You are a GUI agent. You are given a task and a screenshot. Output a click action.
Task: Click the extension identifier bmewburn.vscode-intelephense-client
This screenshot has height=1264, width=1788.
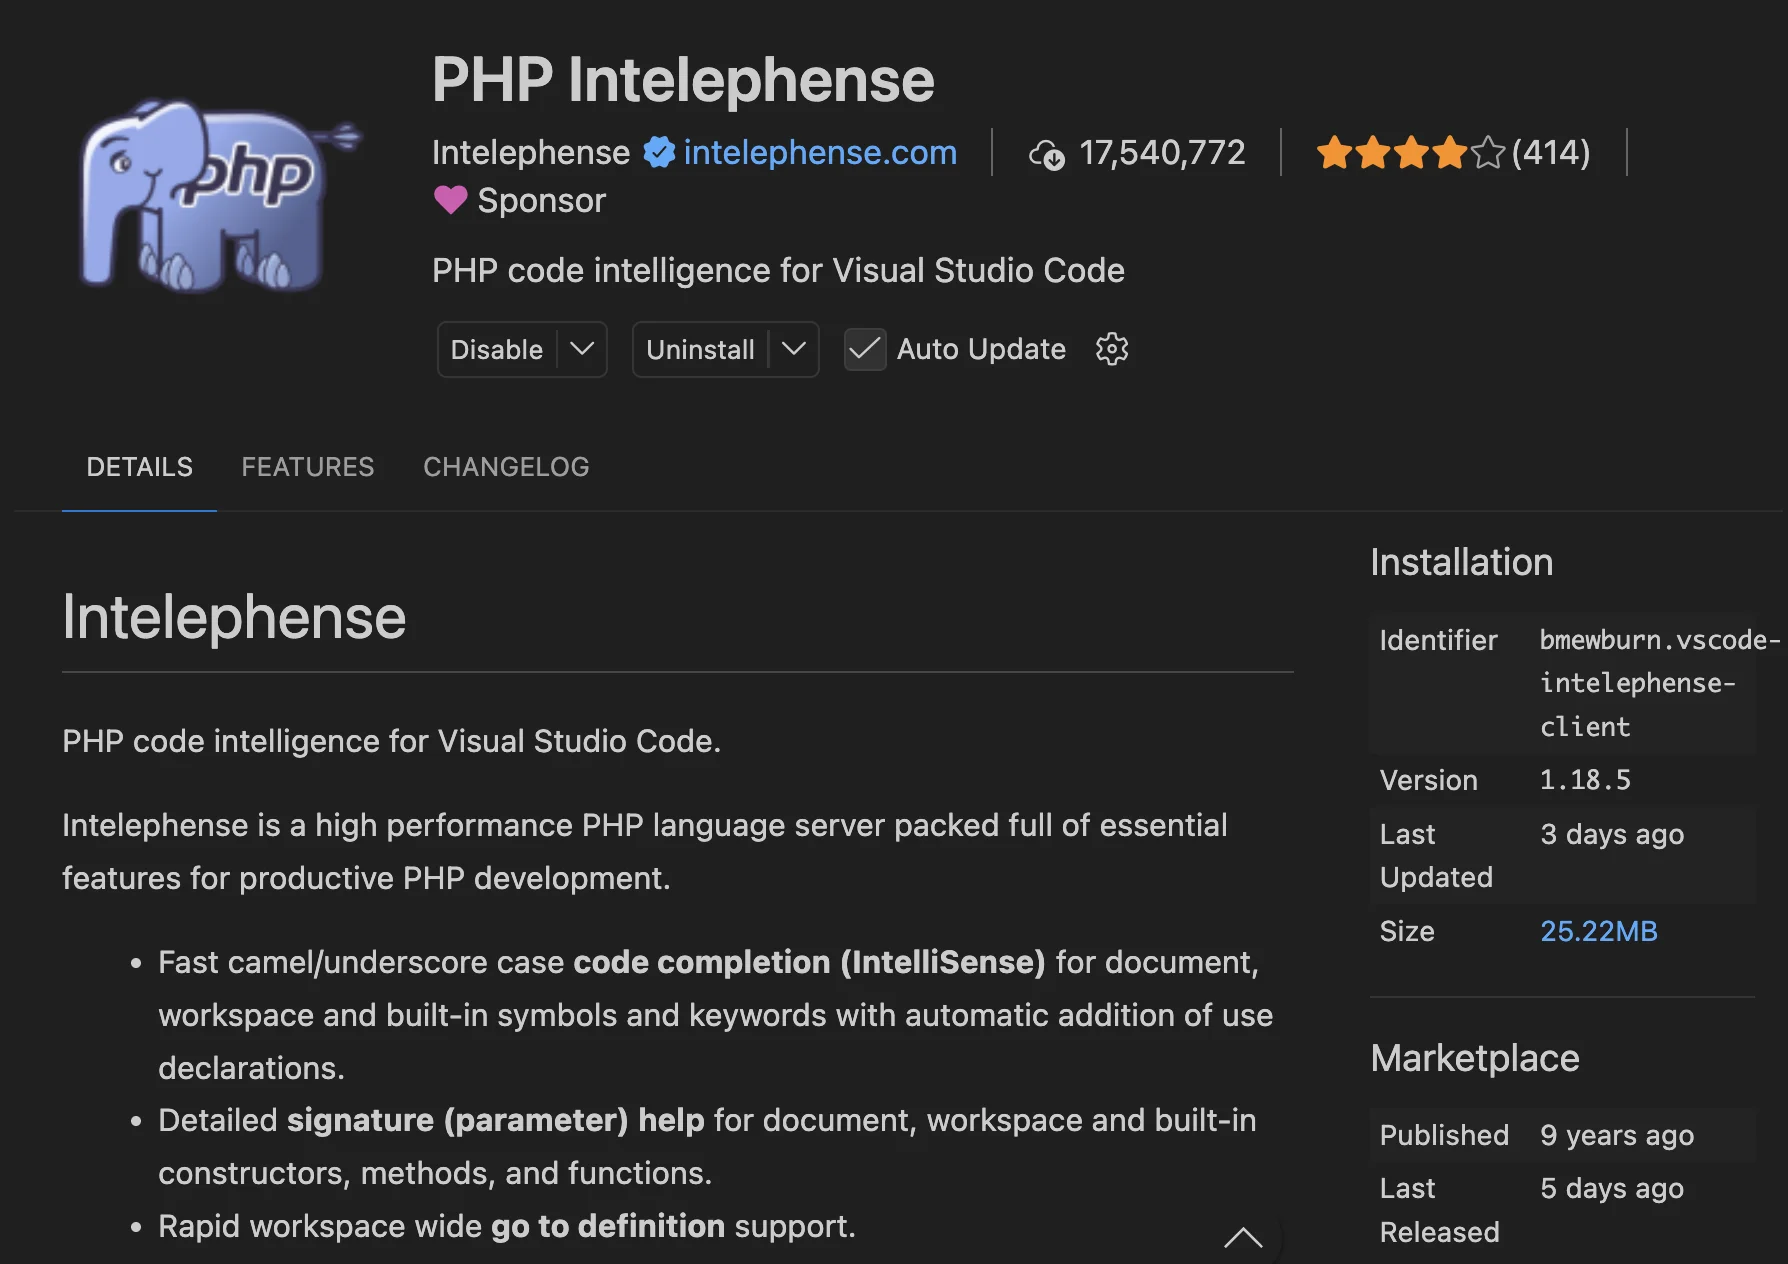[1658, 683]
